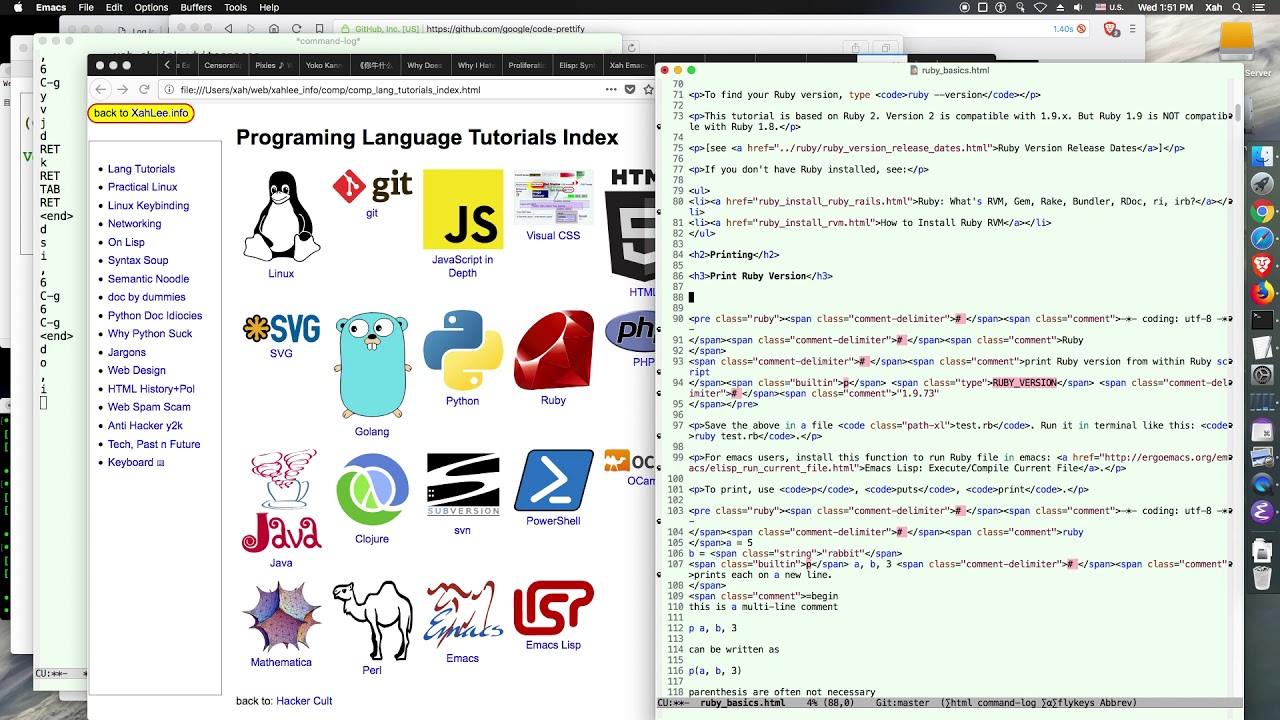Open the git logo tutorial

372,186
